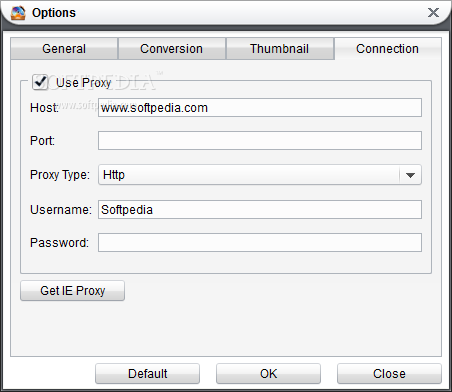Restore settings with the Default button
The image size is (452, 392).
[x=147, y=374]
